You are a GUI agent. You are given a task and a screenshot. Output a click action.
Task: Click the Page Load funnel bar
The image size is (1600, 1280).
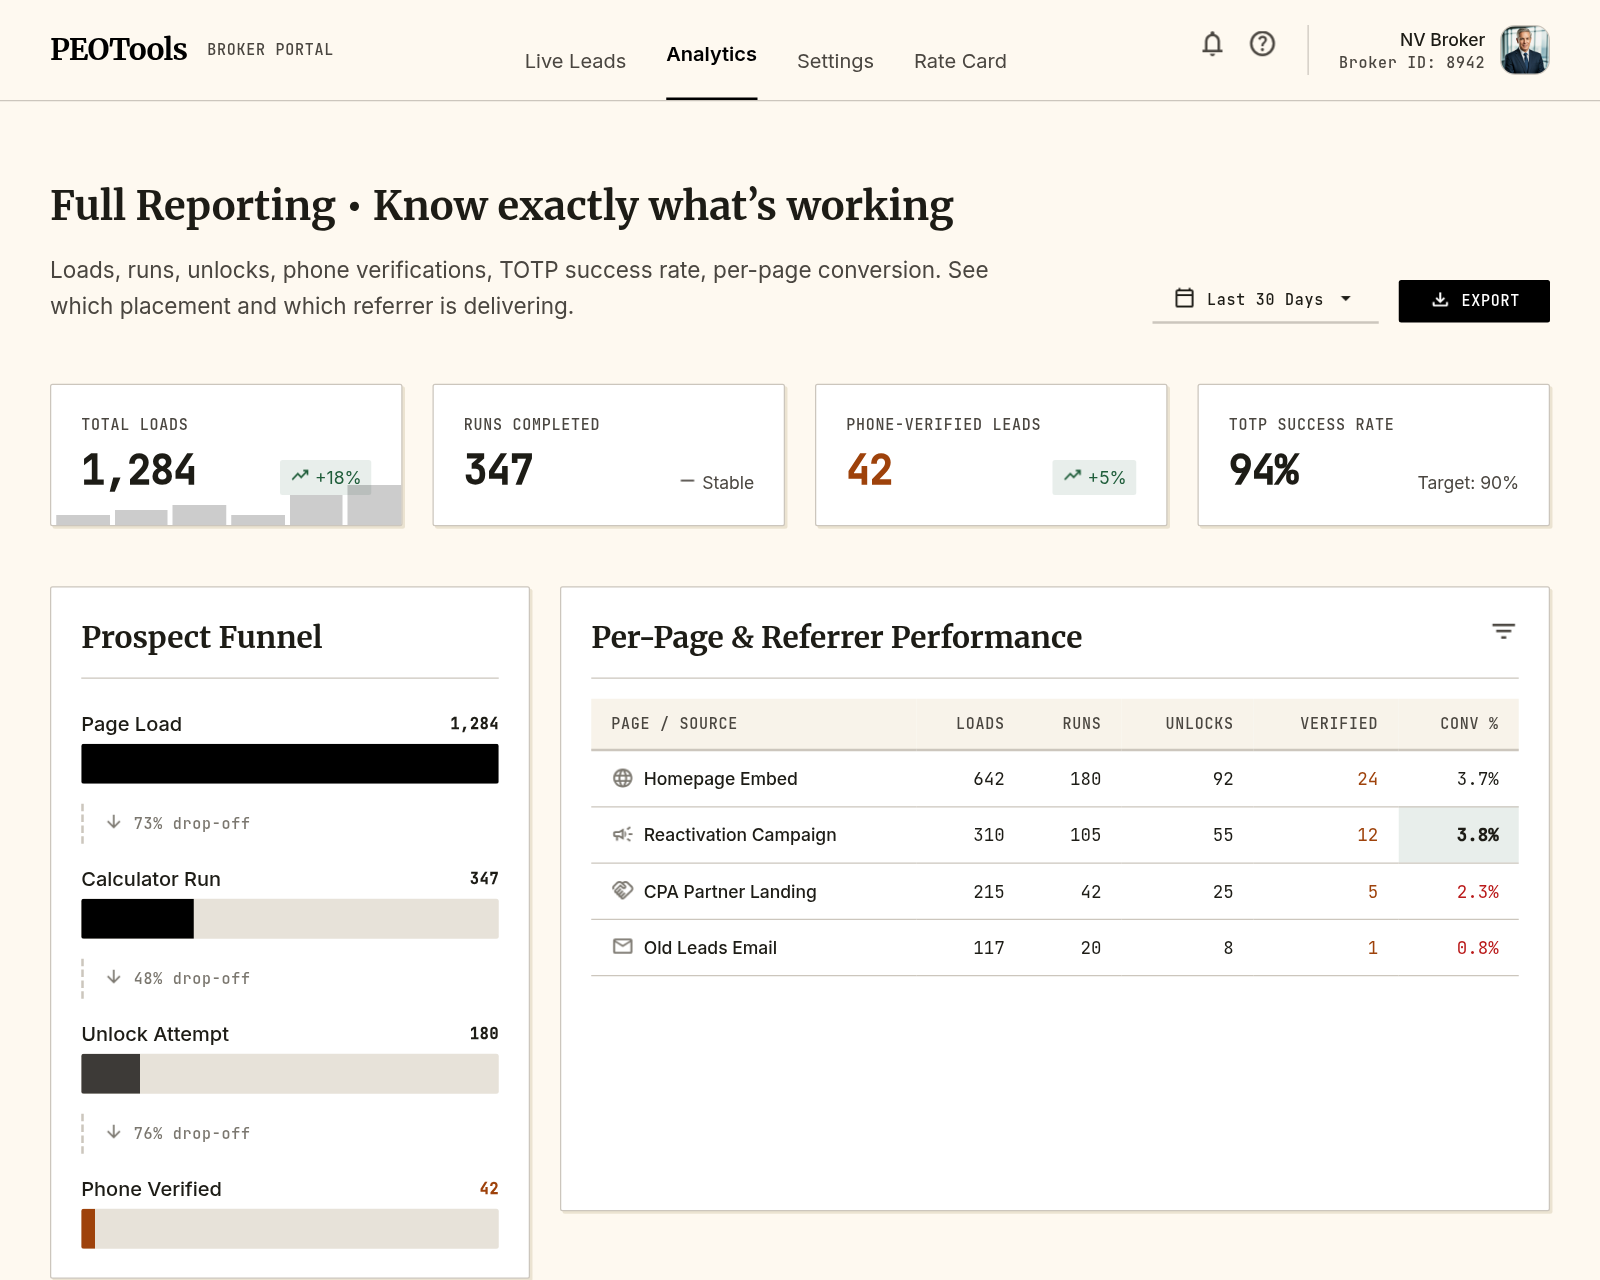(x=290, y=764)
